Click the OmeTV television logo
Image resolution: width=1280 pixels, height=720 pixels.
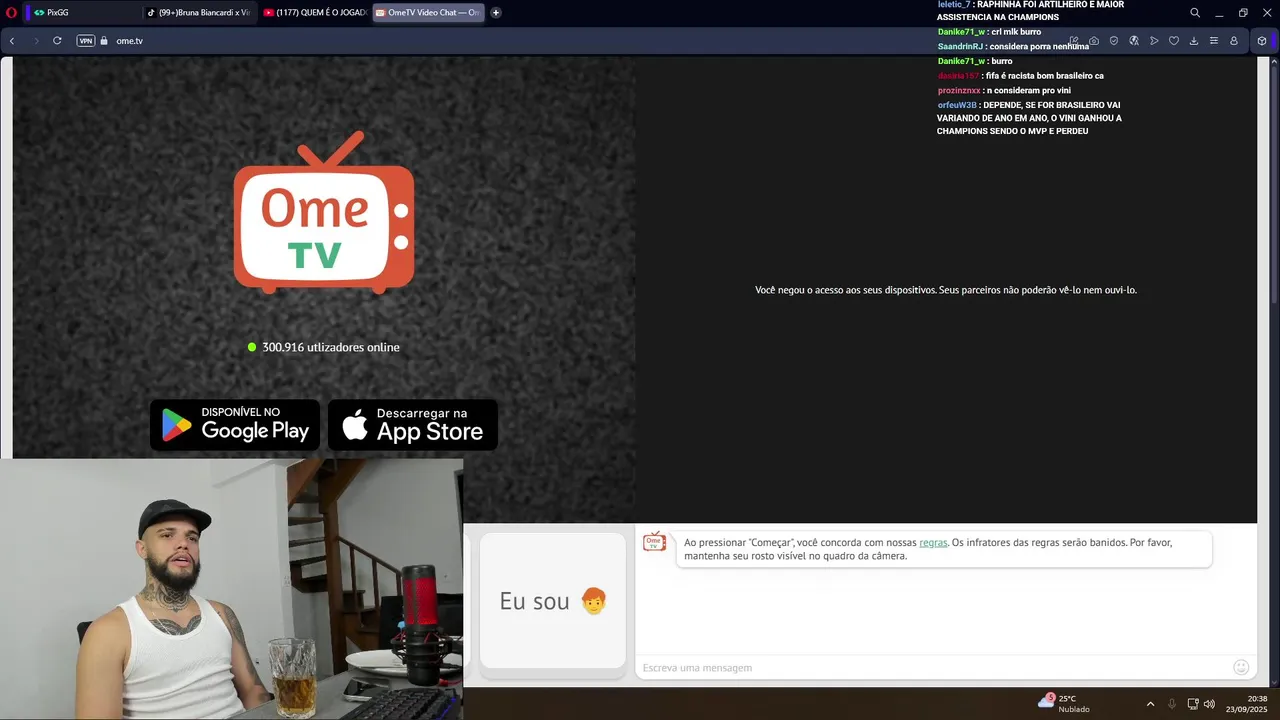[324, 212]
